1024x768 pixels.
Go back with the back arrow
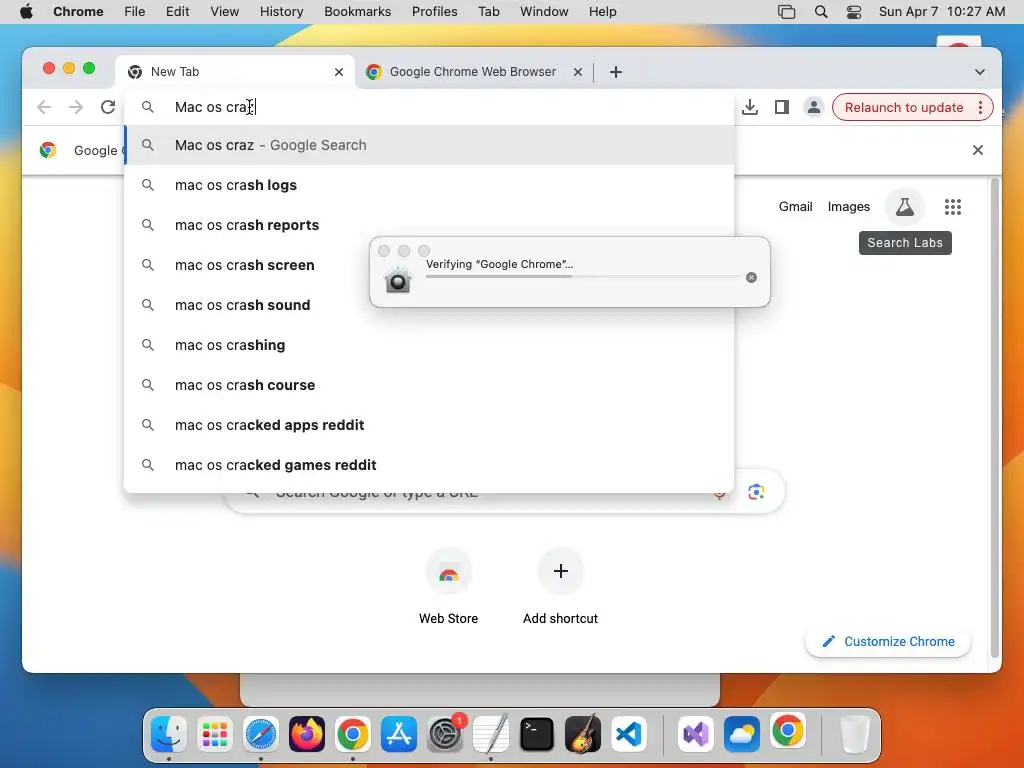pos(44,107)
